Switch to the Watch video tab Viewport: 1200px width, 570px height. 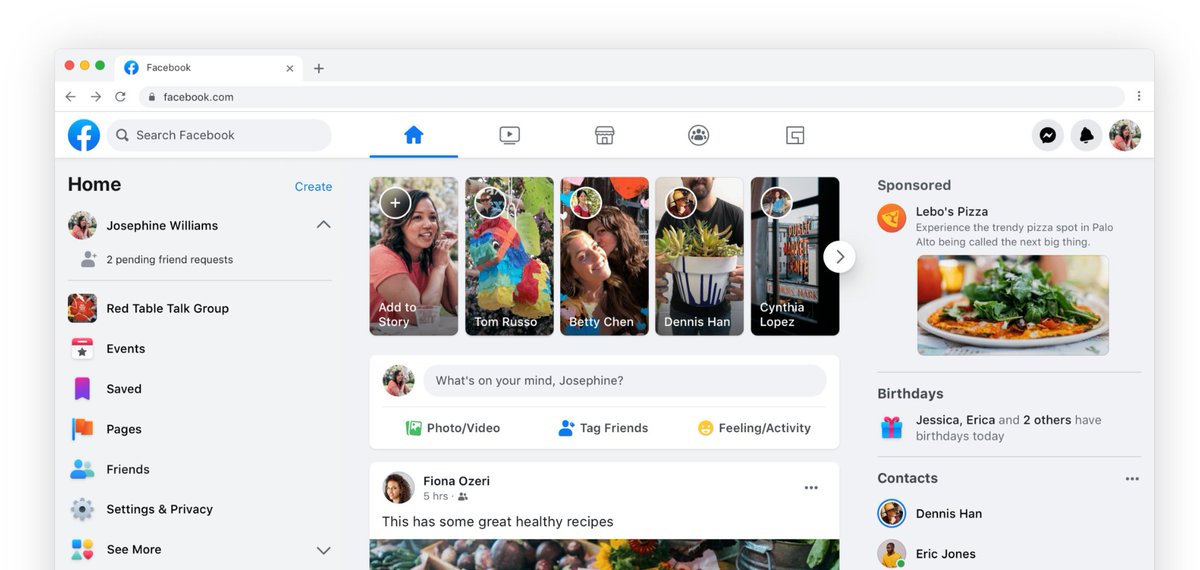(509, 135)
